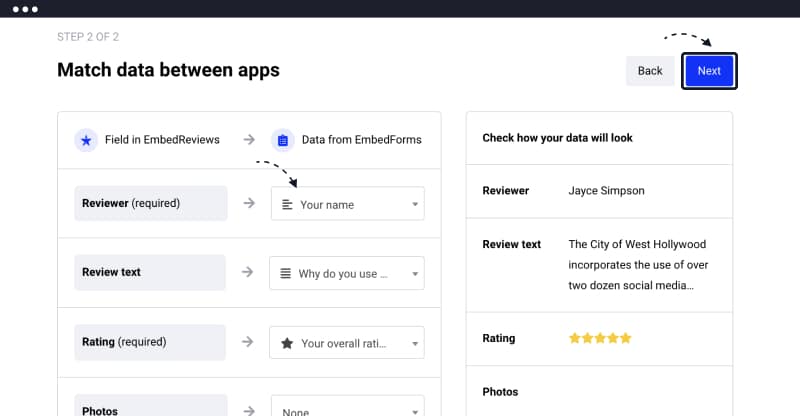Click the Back button
The width and height of the screenshot is (800, 416).
(x=650, y=71)
